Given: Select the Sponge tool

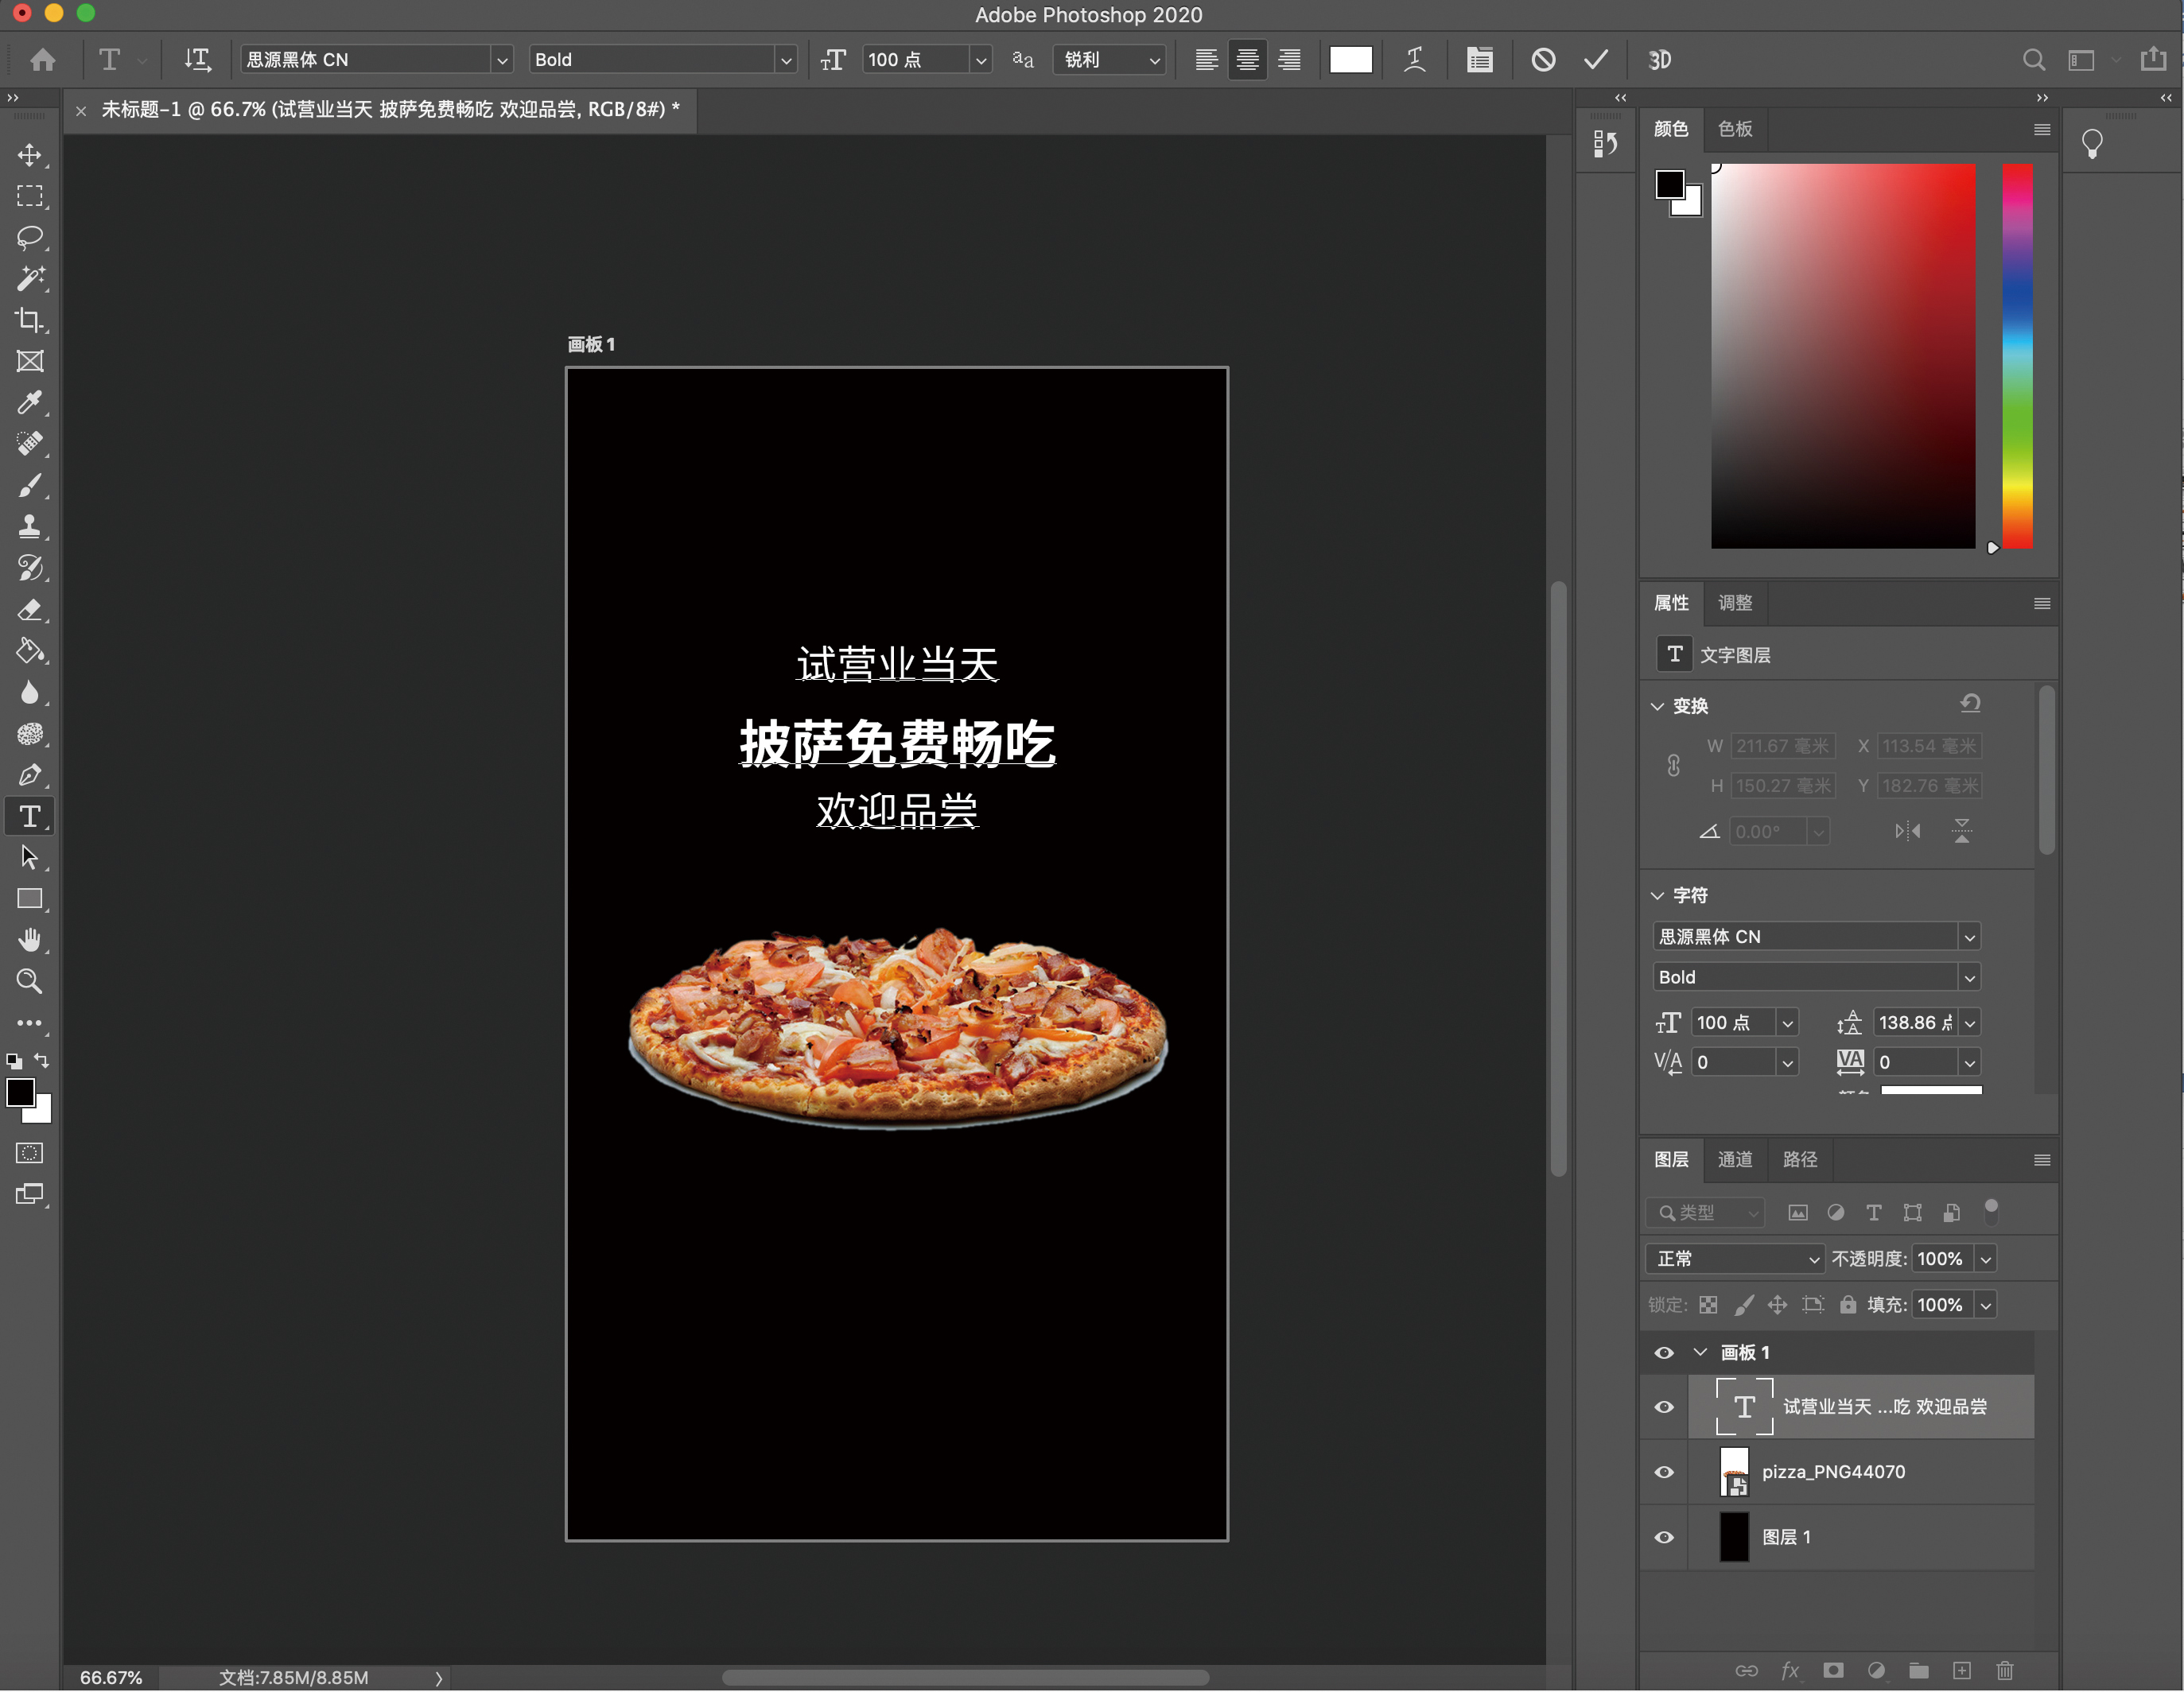Looking at the screenshot, I should point(30,734).
